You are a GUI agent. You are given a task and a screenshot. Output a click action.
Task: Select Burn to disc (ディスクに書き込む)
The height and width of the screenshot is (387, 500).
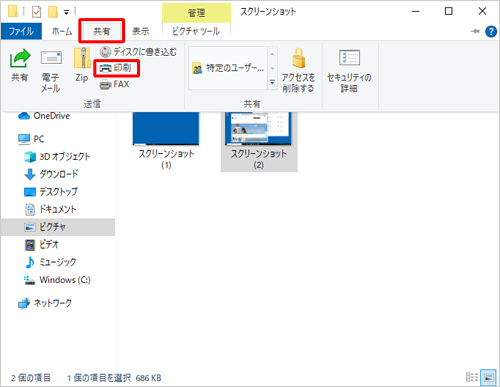pyautogui.click(x=138, y=52)
